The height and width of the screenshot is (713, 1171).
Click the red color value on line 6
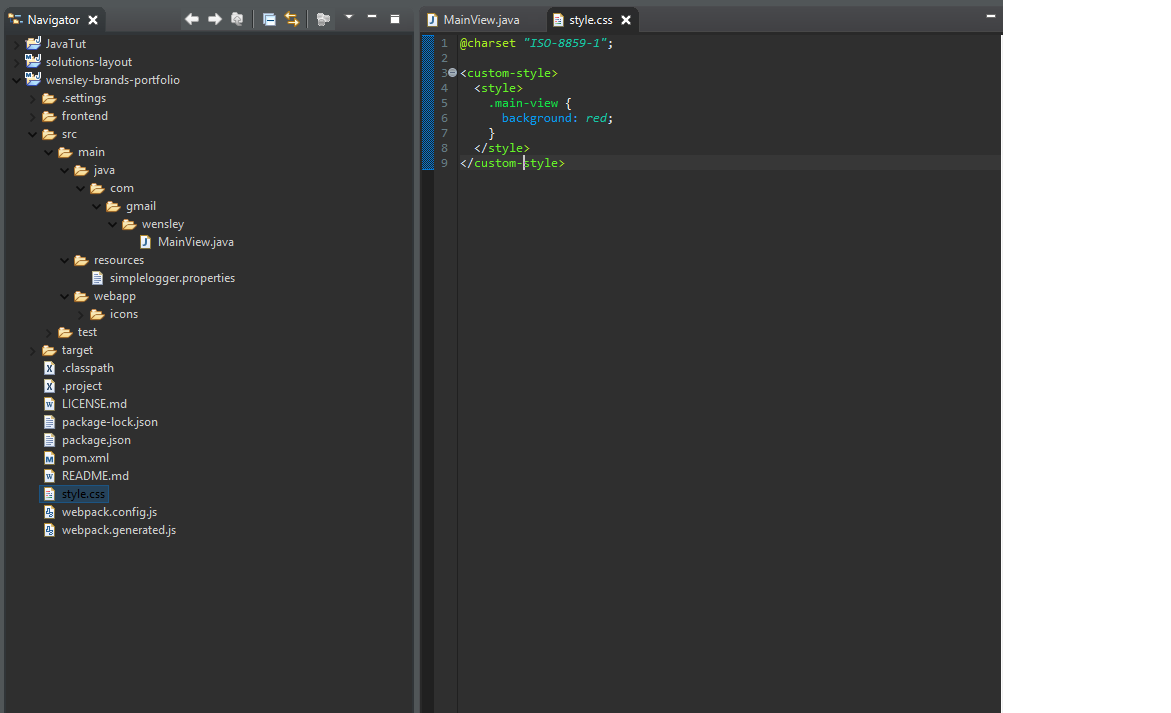pyautogui.click(x=597, y=118)
